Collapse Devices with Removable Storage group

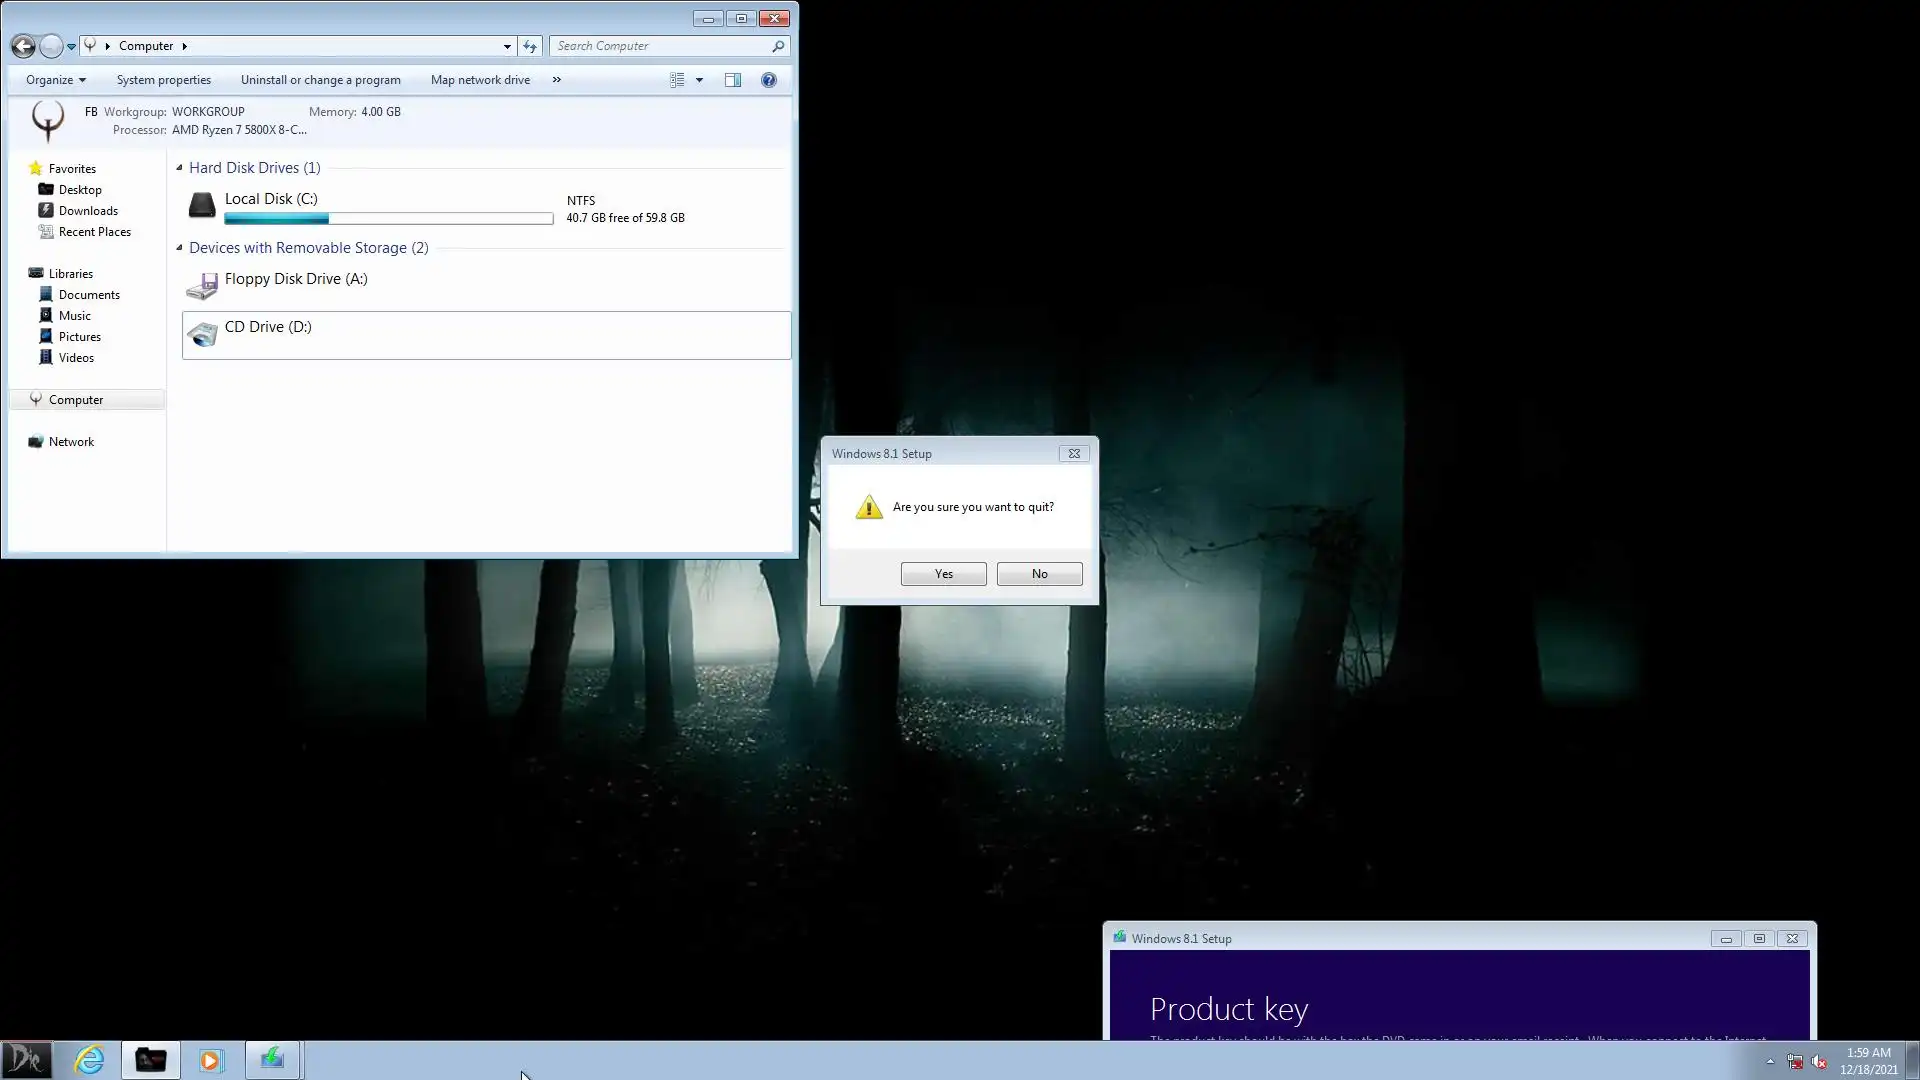pyautogui.click(x=180, y=248)
